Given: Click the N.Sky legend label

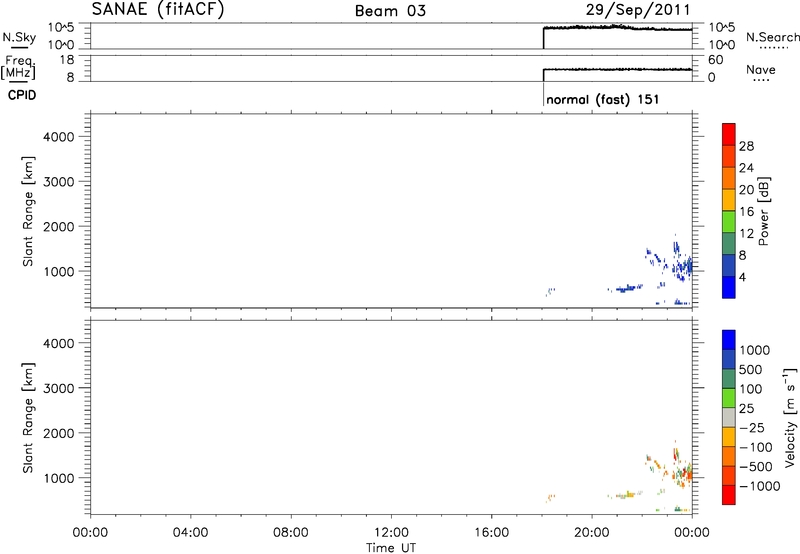Looking at the screenshot, I should [19, 37].
